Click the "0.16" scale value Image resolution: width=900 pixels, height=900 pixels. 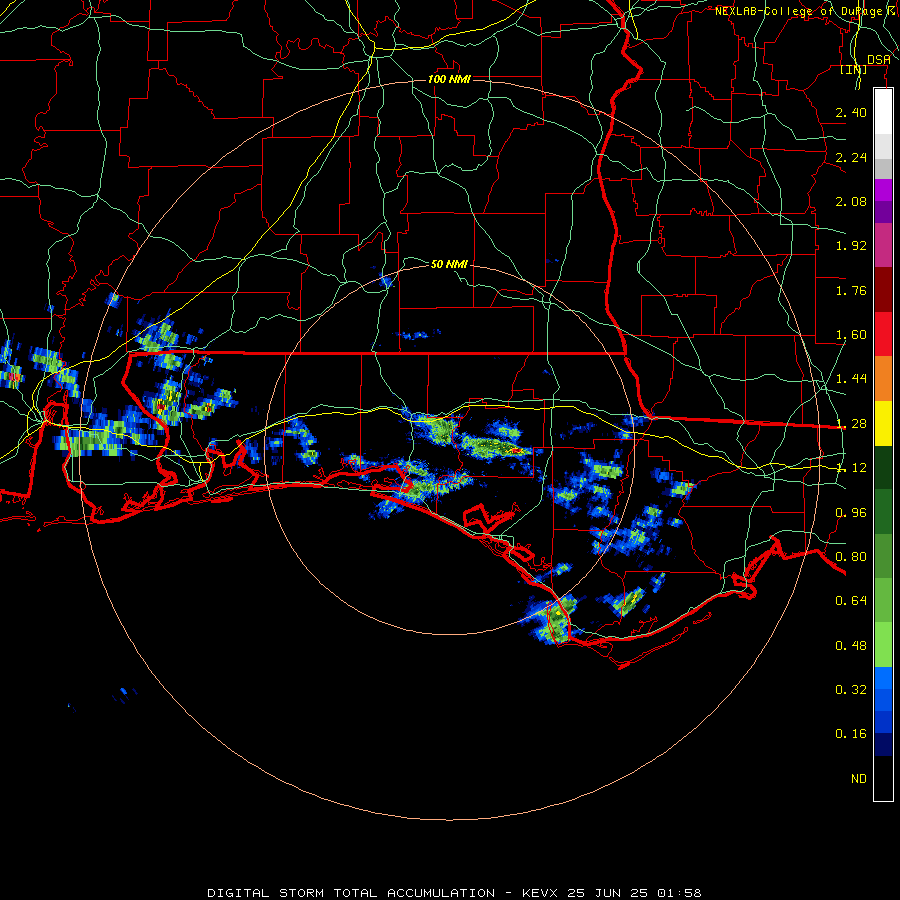pyautogui.click(x=851, y=734)
